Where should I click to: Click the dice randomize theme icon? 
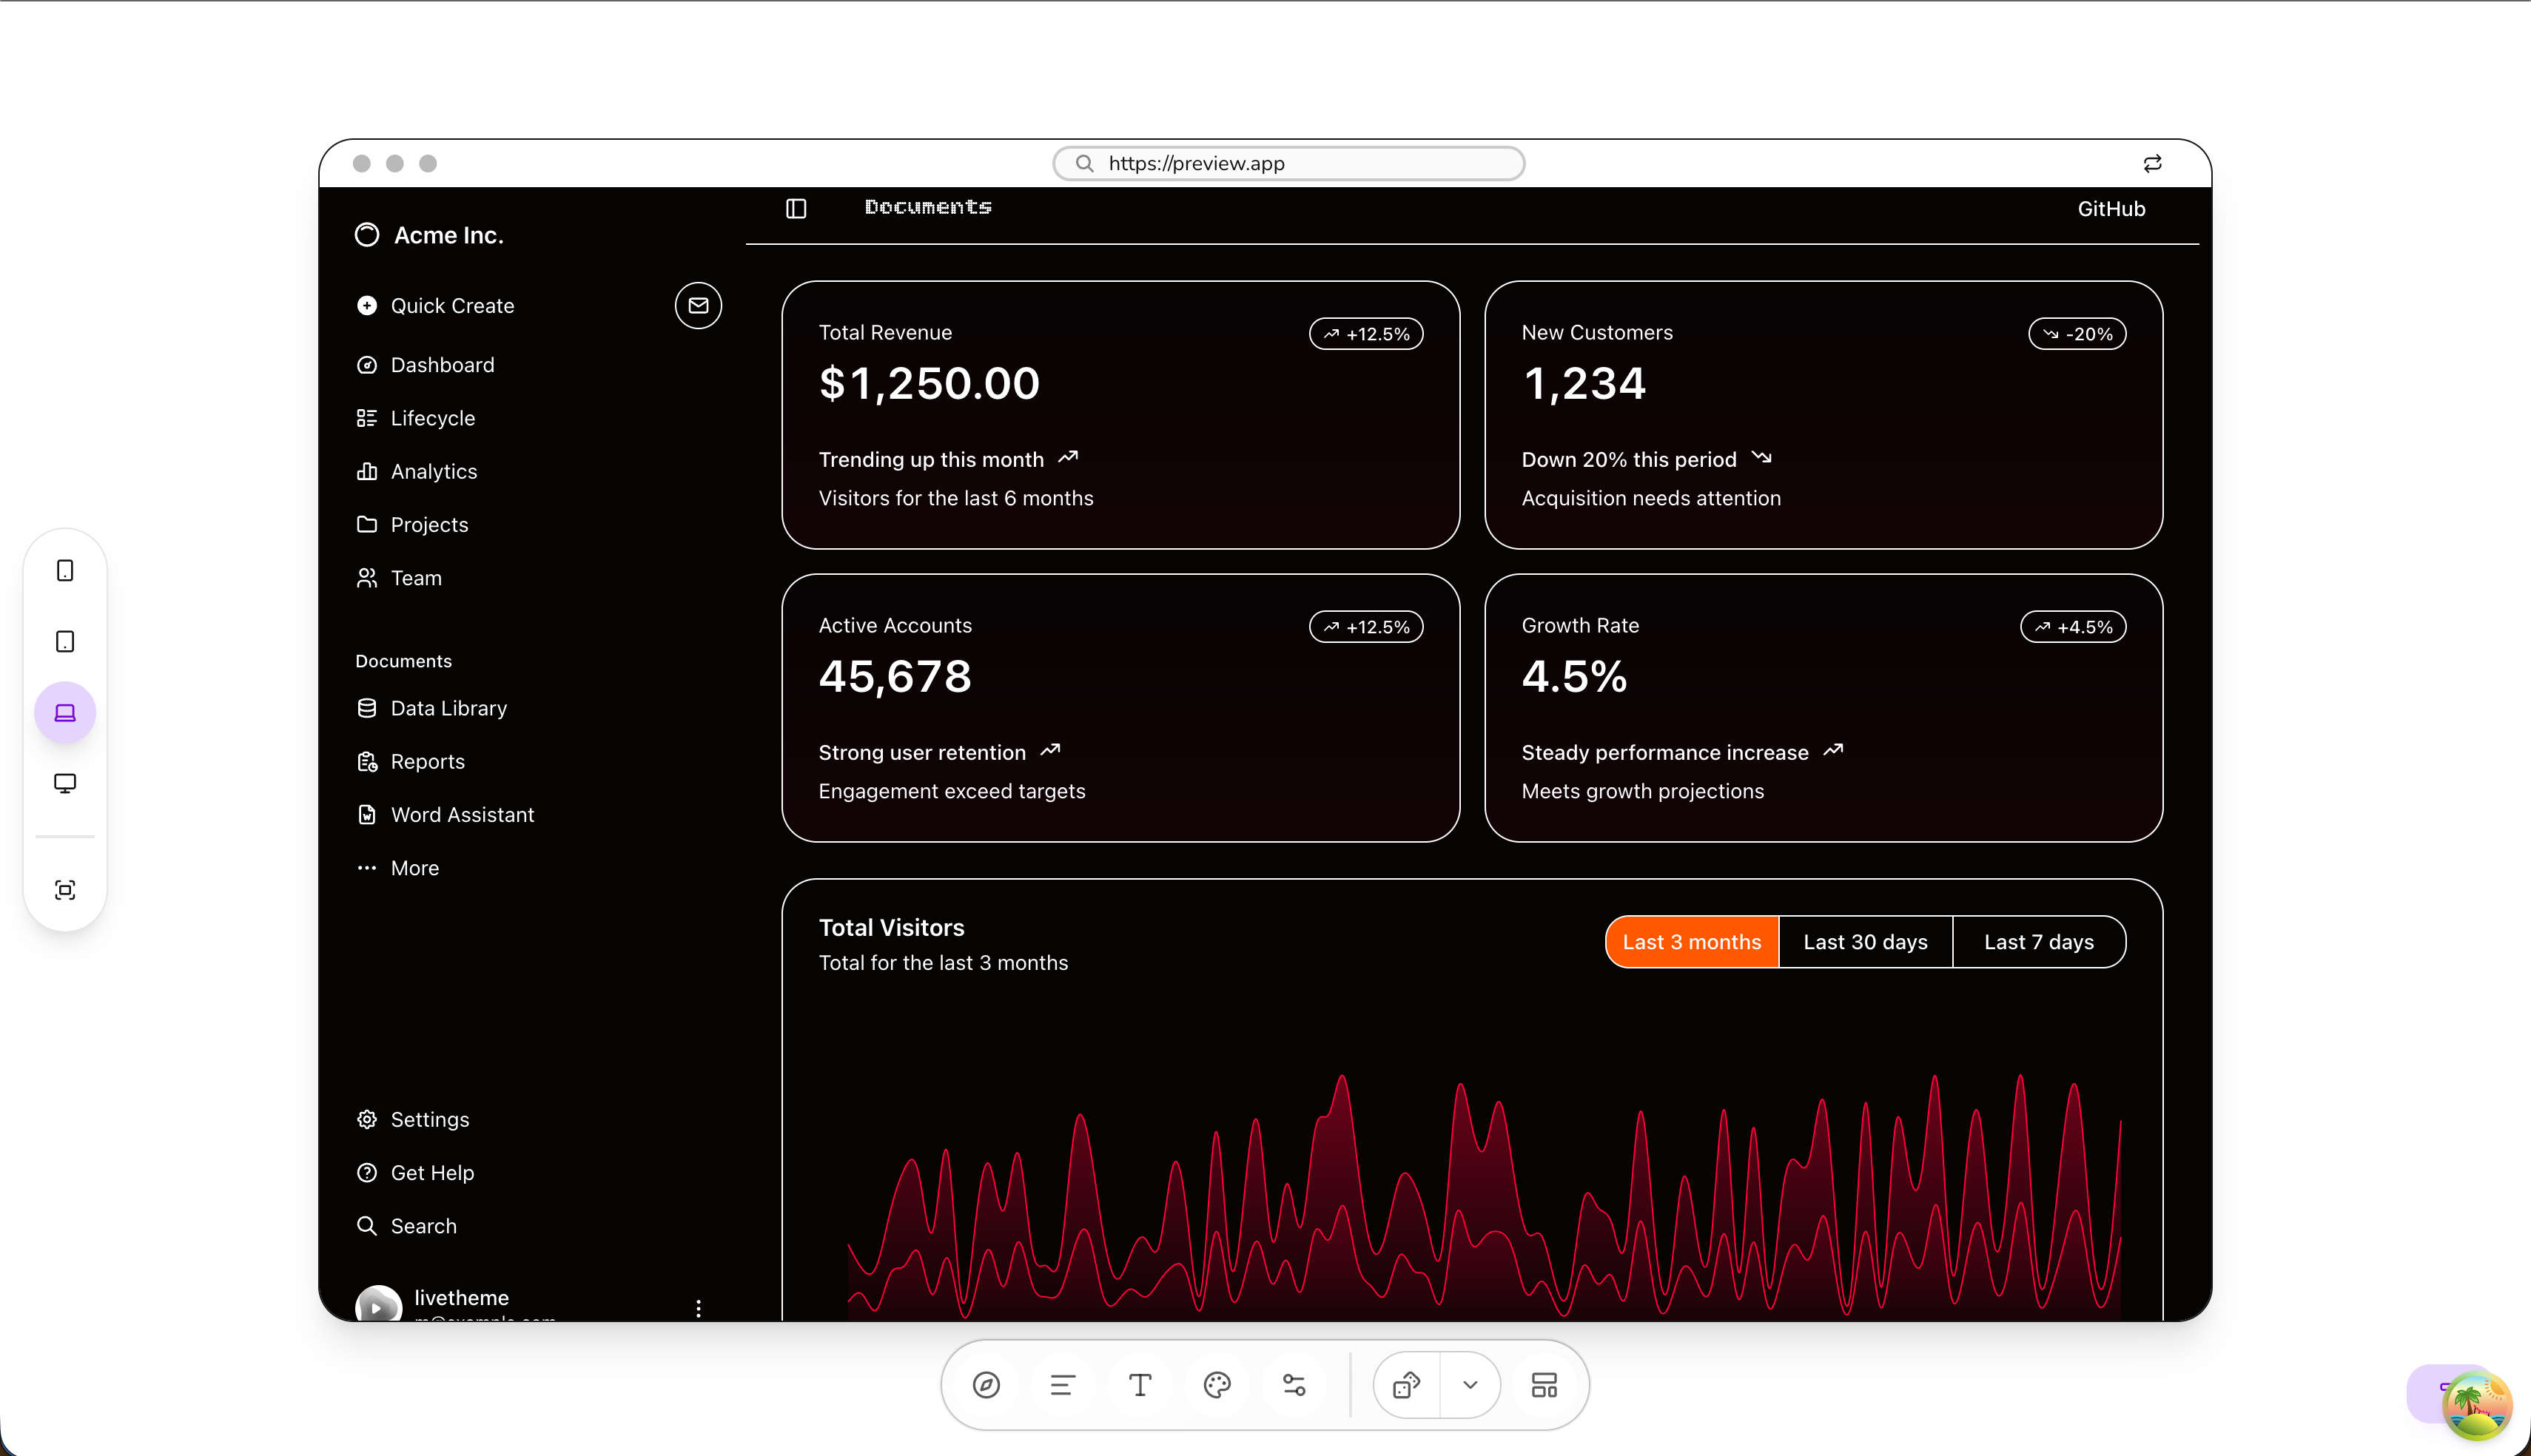[1406, 1385]
